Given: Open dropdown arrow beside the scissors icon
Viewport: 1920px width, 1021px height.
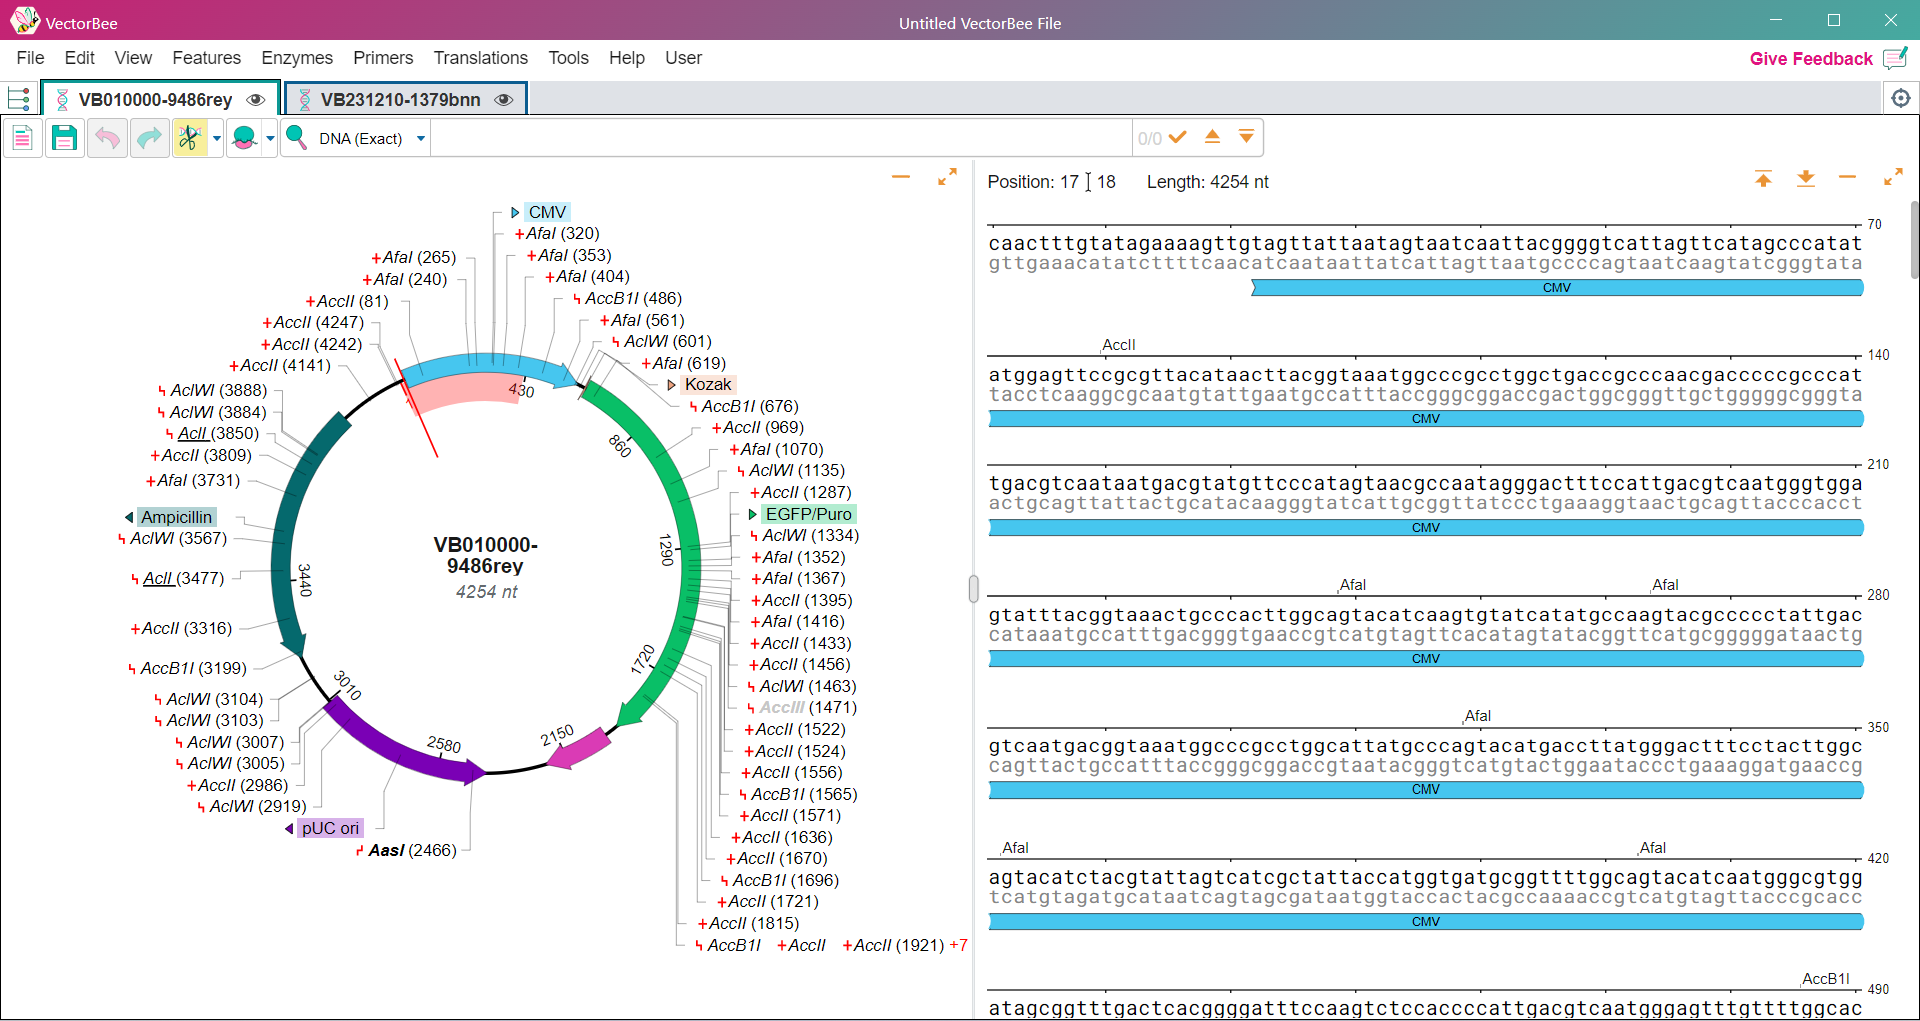Looking at the screenshot, I should [x=216, y=139].
